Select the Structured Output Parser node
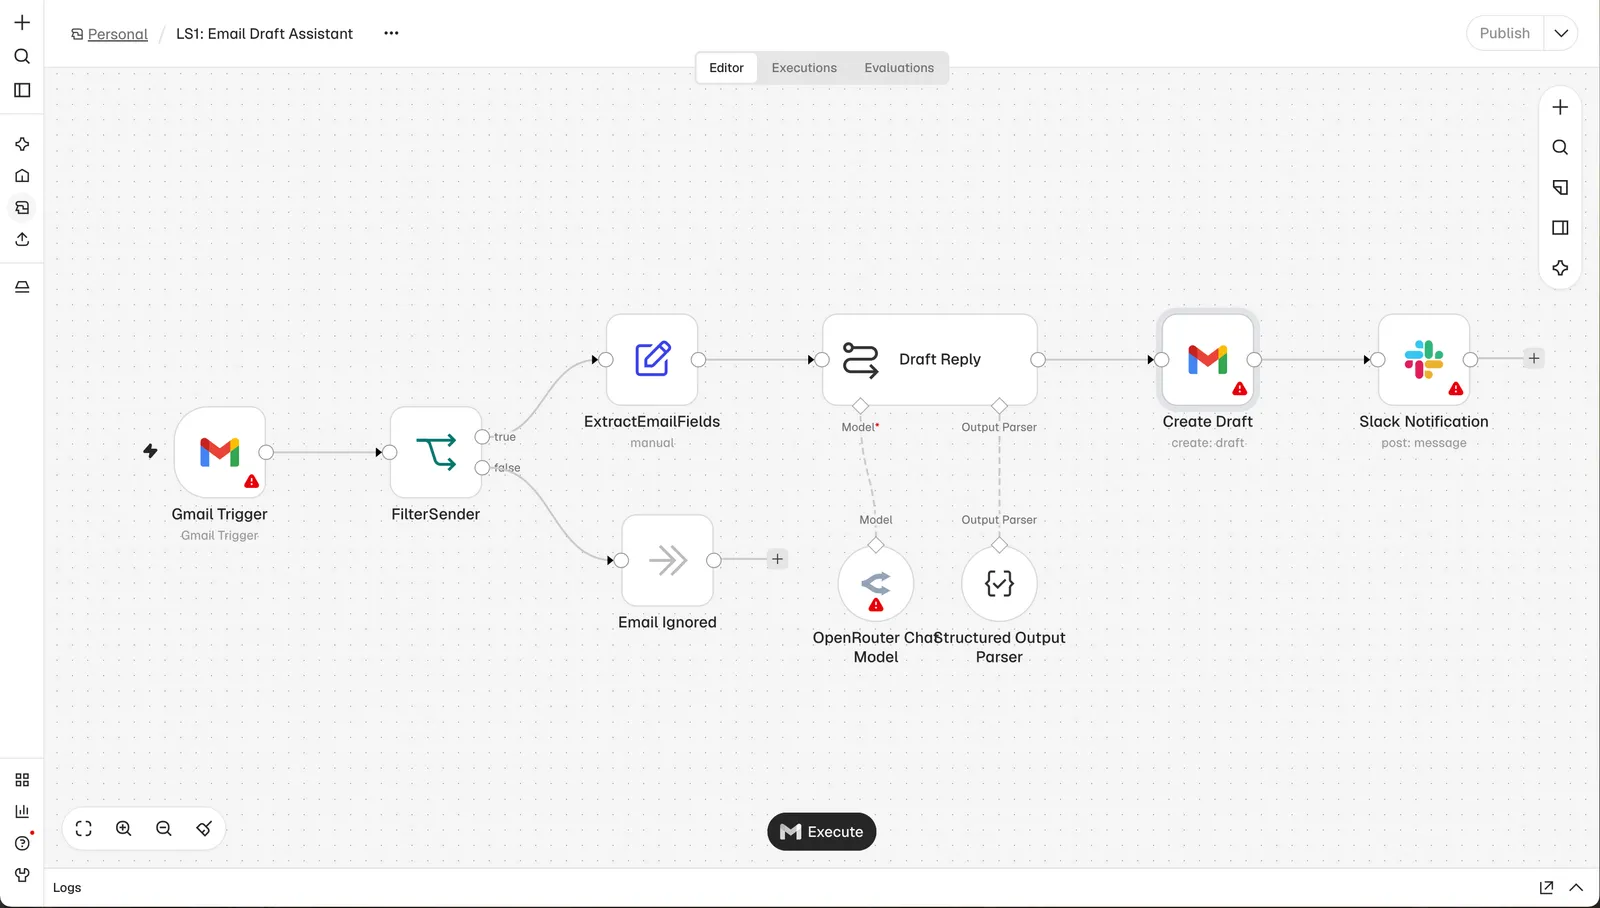Viewport: 1600px width, 908px height. pyautogui.click(x=999, y=584)
